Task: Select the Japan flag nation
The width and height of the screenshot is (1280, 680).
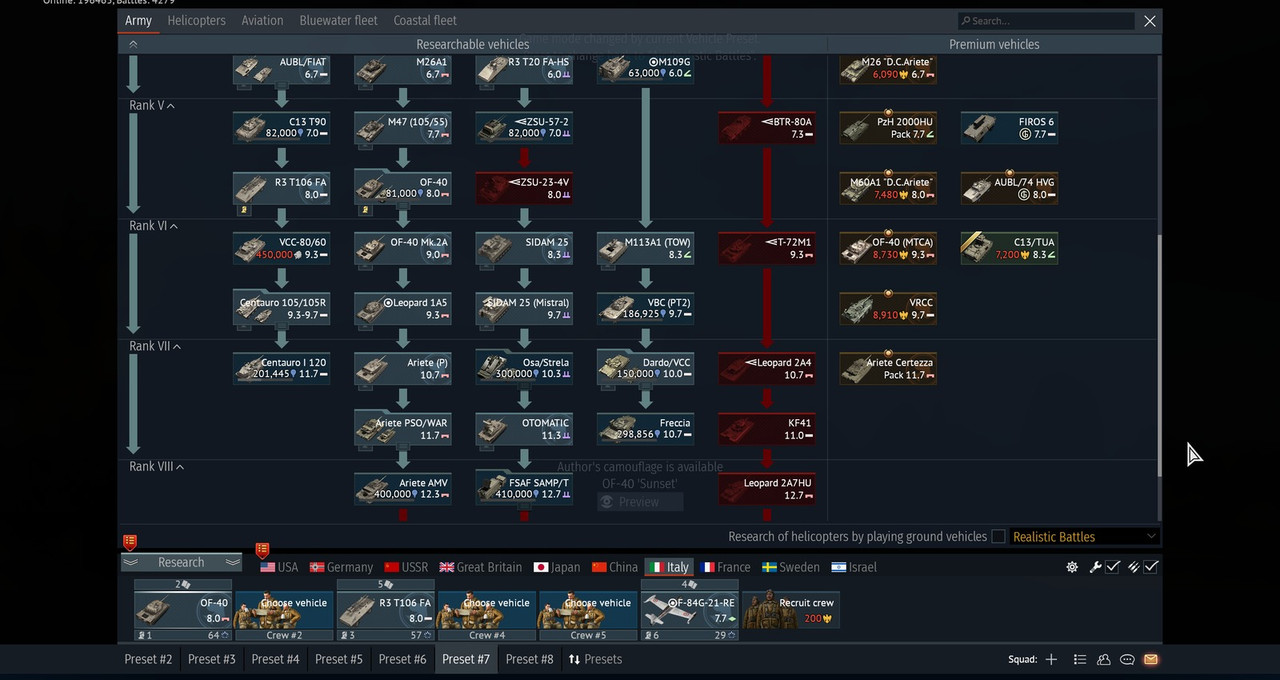Action: pyautogui.click(x=556, y=567)
